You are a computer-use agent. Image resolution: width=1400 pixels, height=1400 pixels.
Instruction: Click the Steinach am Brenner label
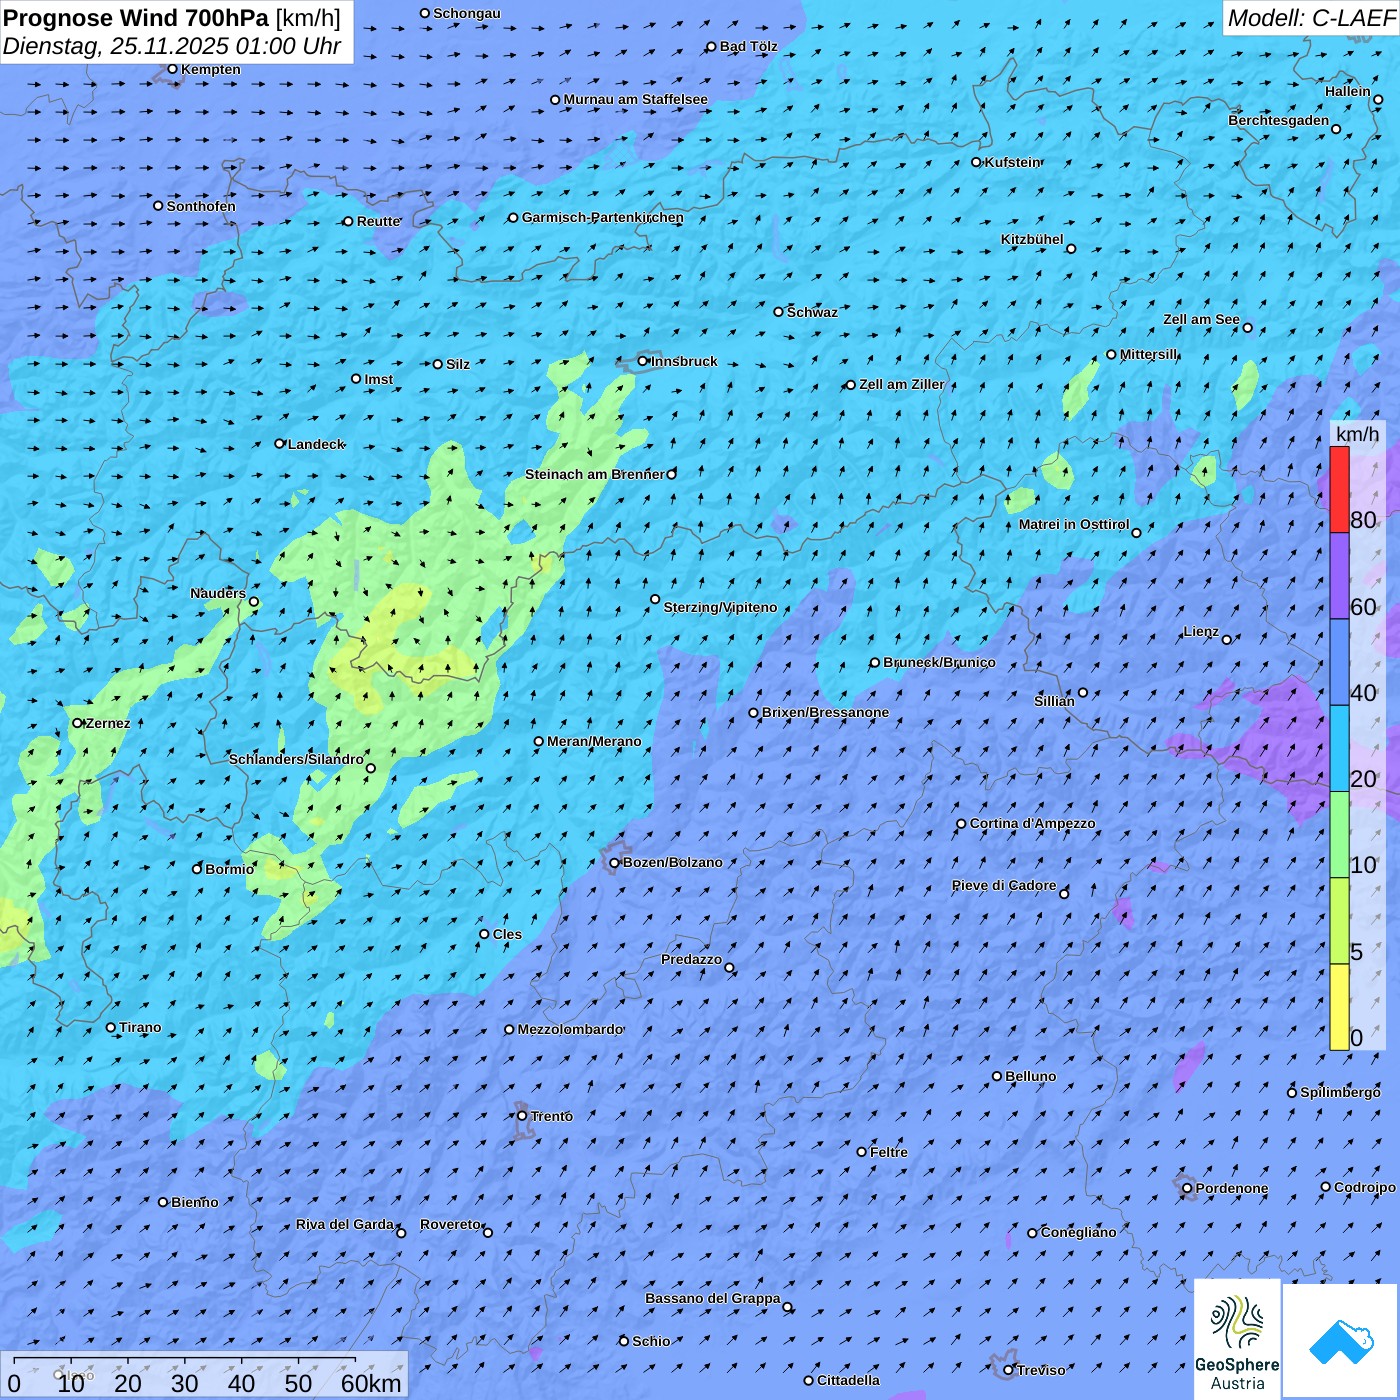(x=595, y=474)
